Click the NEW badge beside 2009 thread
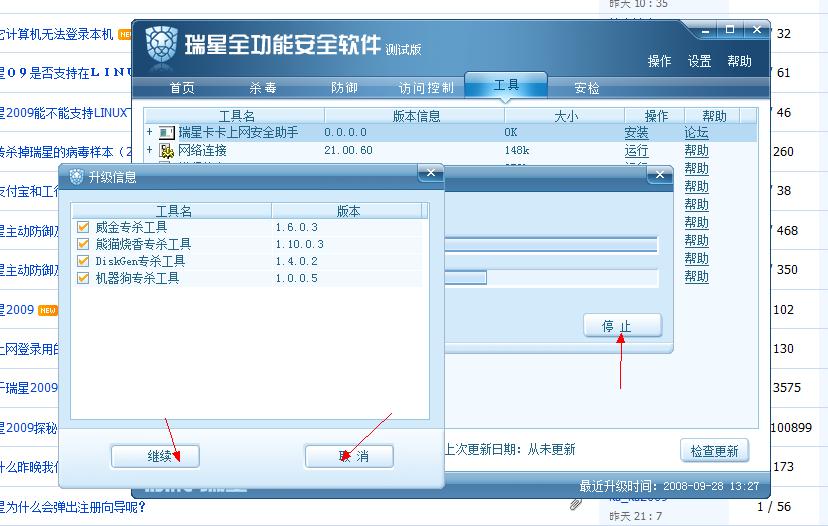Viewport: 828px width, 526px height. click(48, 311)
